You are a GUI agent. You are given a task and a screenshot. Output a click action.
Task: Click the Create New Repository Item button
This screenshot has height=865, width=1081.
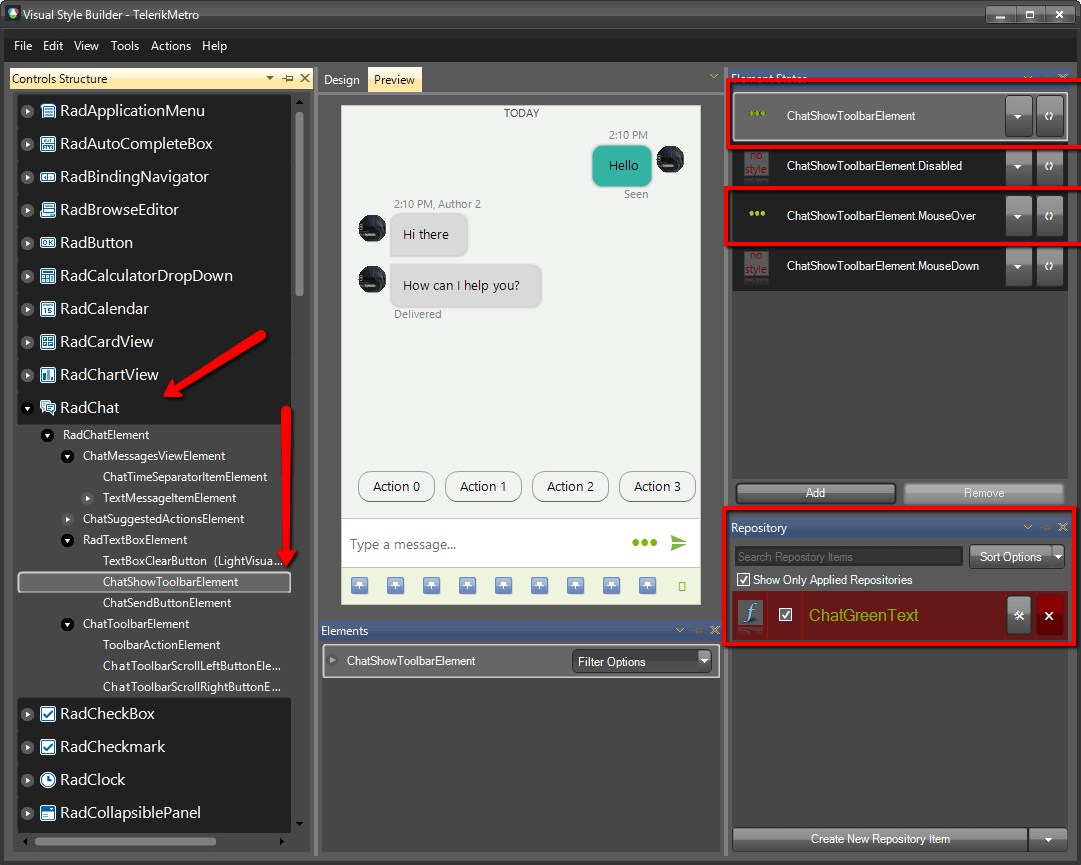click(880, 840)
